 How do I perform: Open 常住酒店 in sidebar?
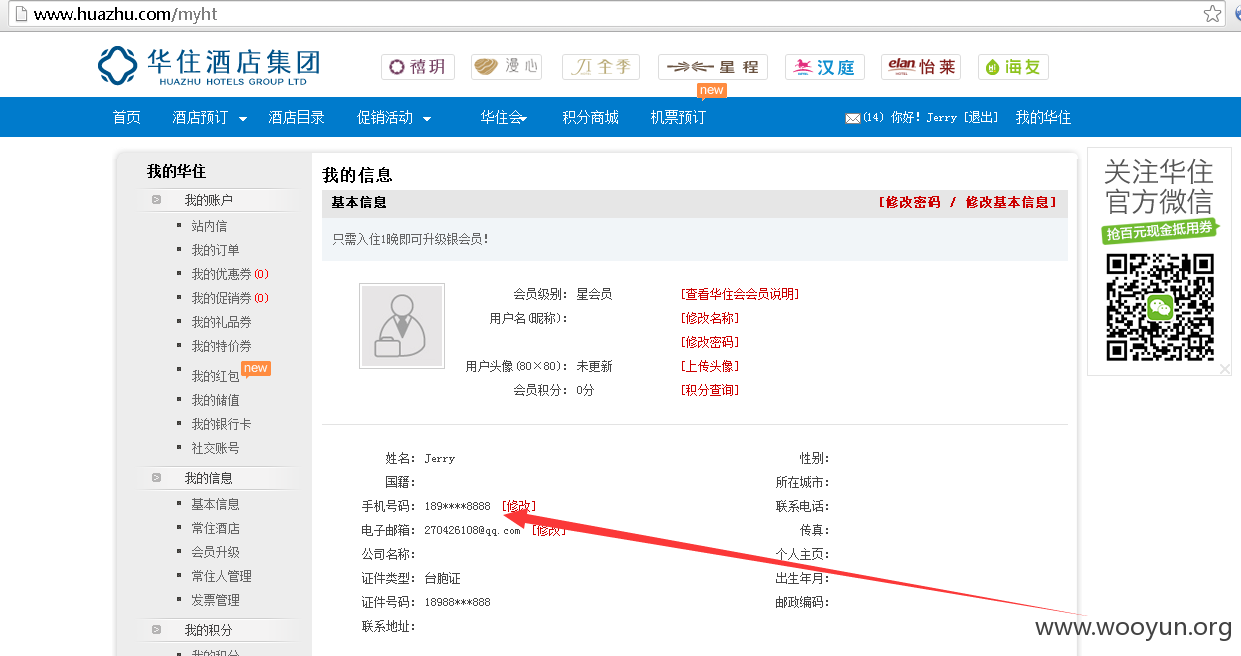(215, 528)
